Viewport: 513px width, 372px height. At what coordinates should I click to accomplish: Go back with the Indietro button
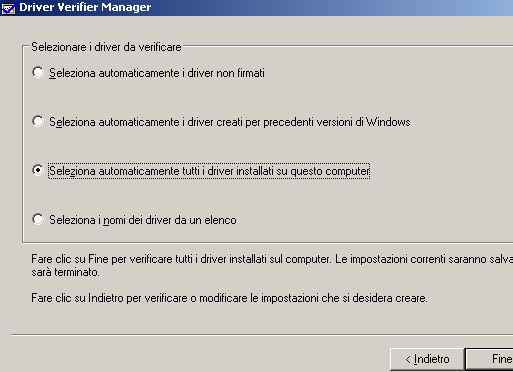(x=427, y=359)
